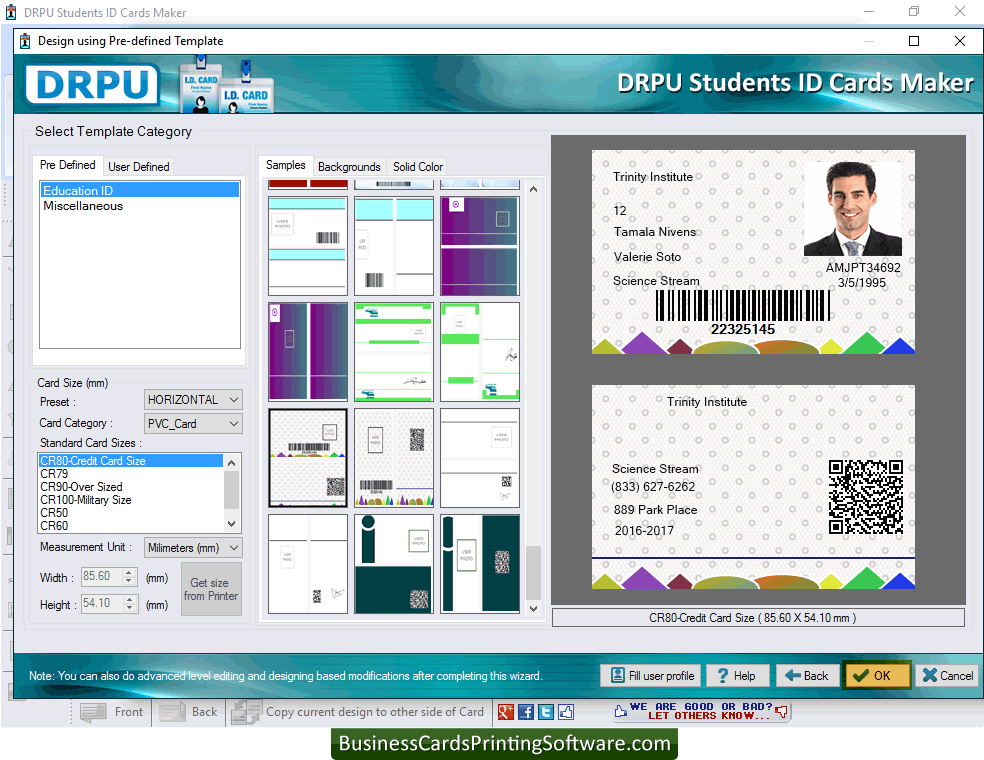The width and height of the screenshot is (984, 760).
Task: Choose the selected dotted colorful-triangles template
Action: click(x=308, y=458)
